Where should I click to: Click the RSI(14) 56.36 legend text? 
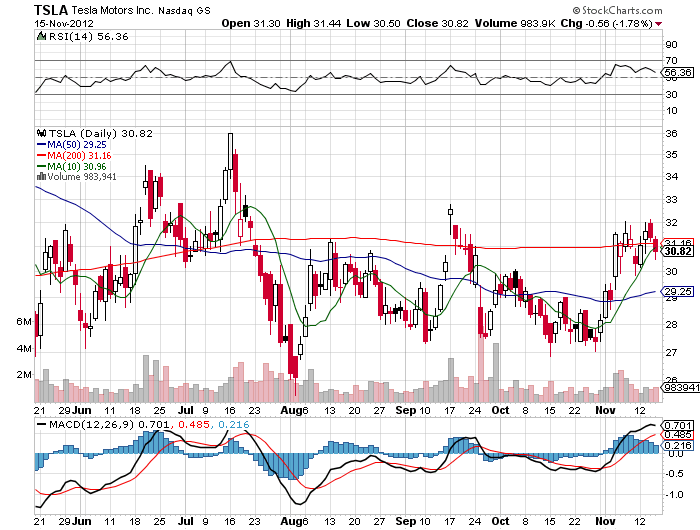pyautogui.click(x=88, y=37)
